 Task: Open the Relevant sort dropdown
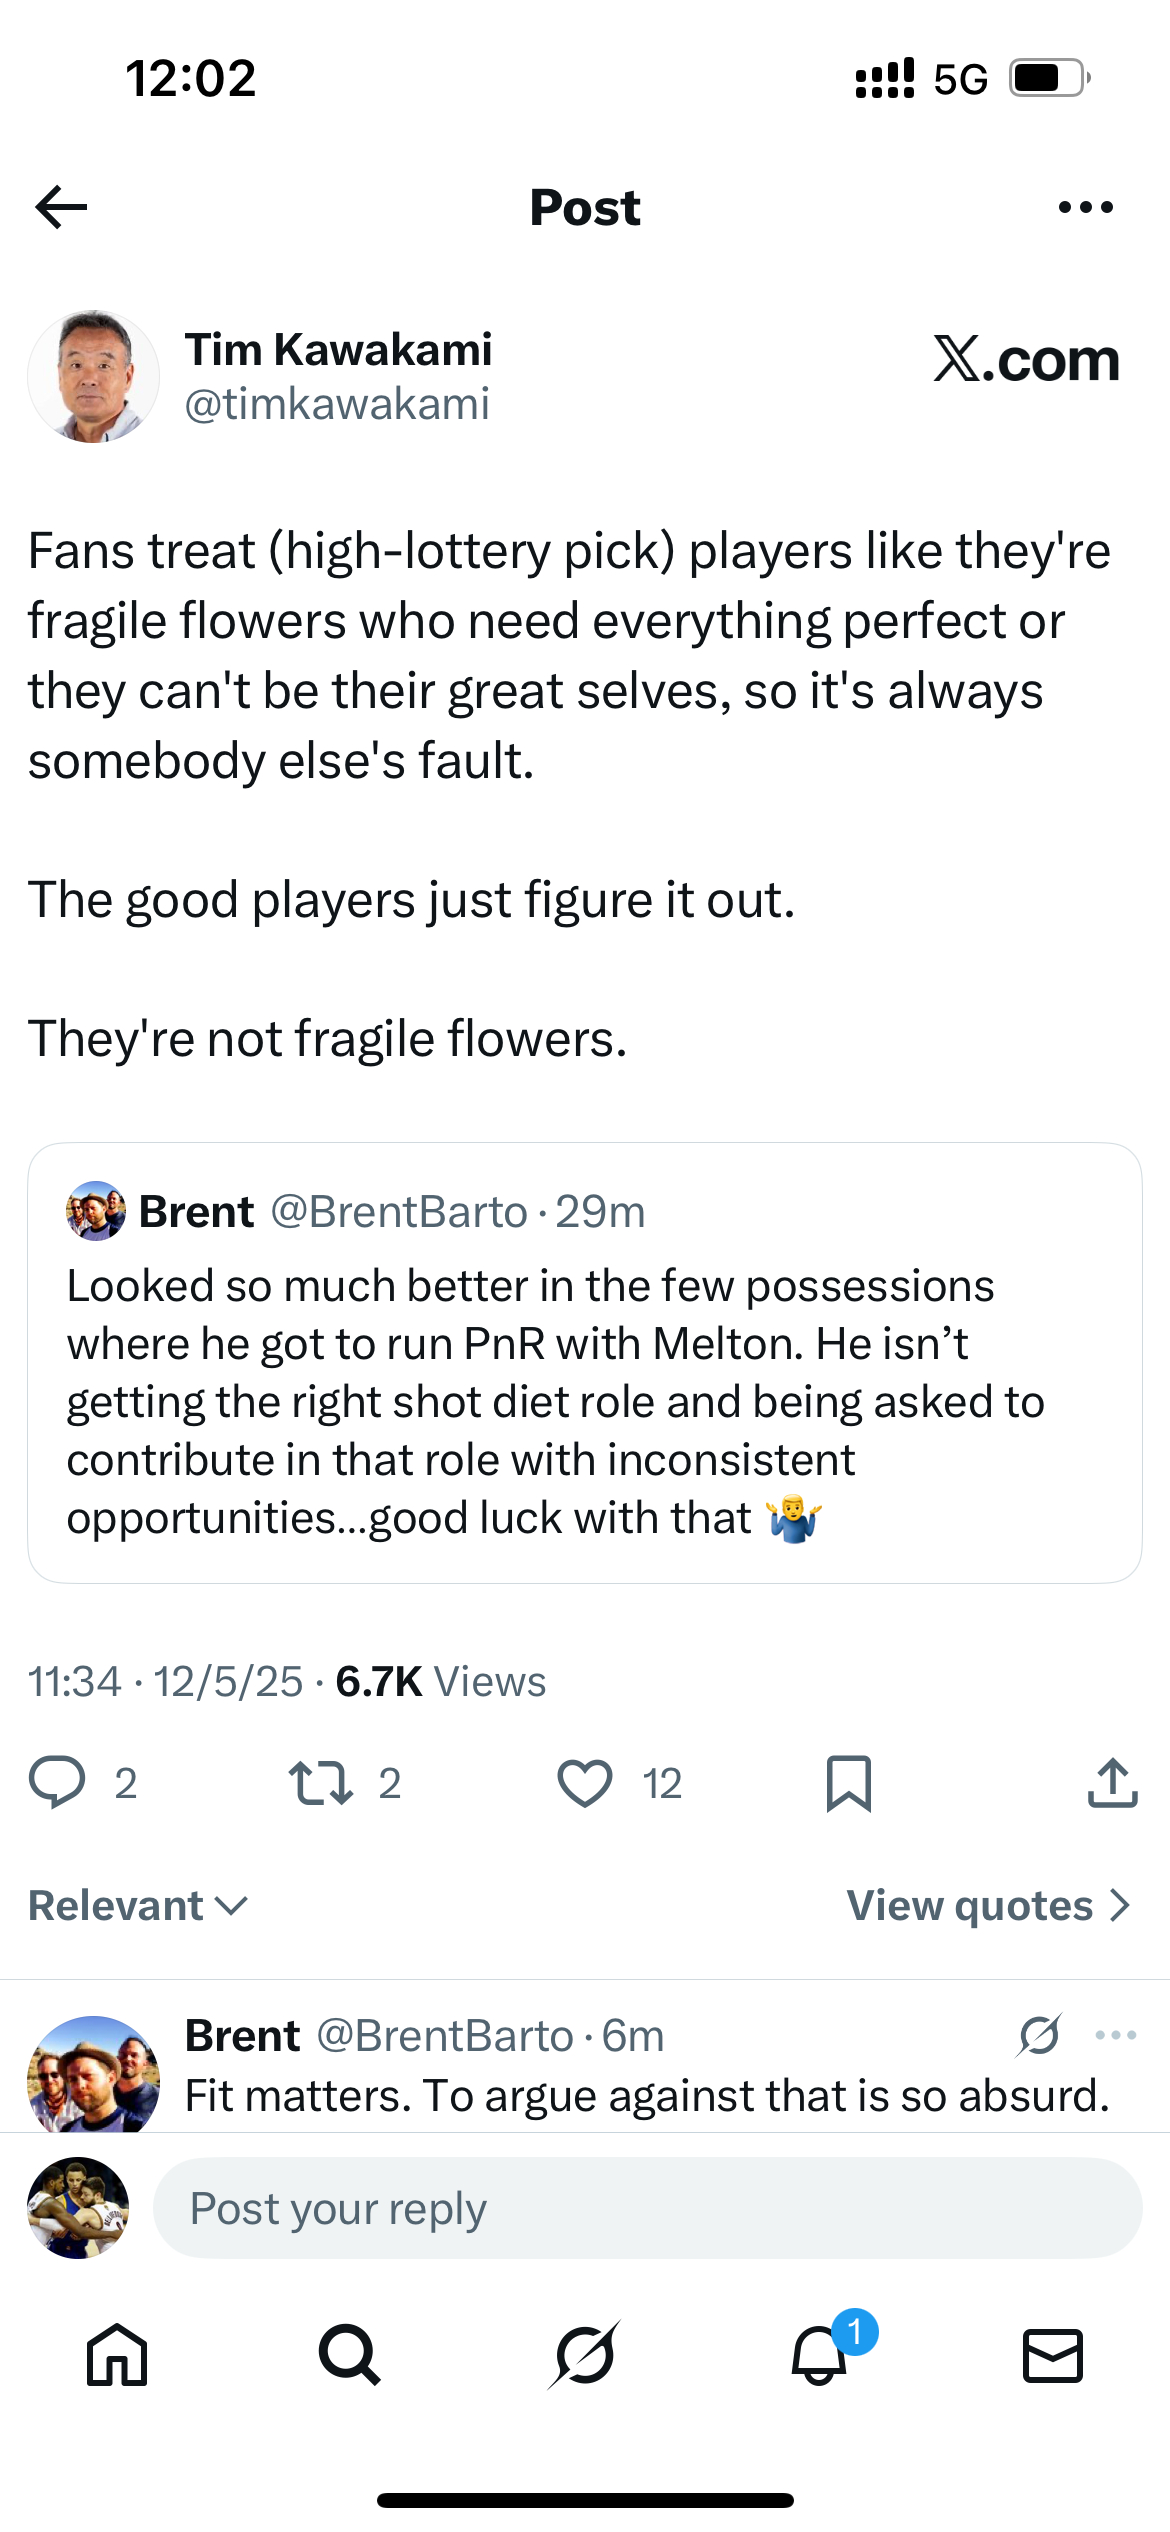pyautogui.click(x=138, y=1905)
